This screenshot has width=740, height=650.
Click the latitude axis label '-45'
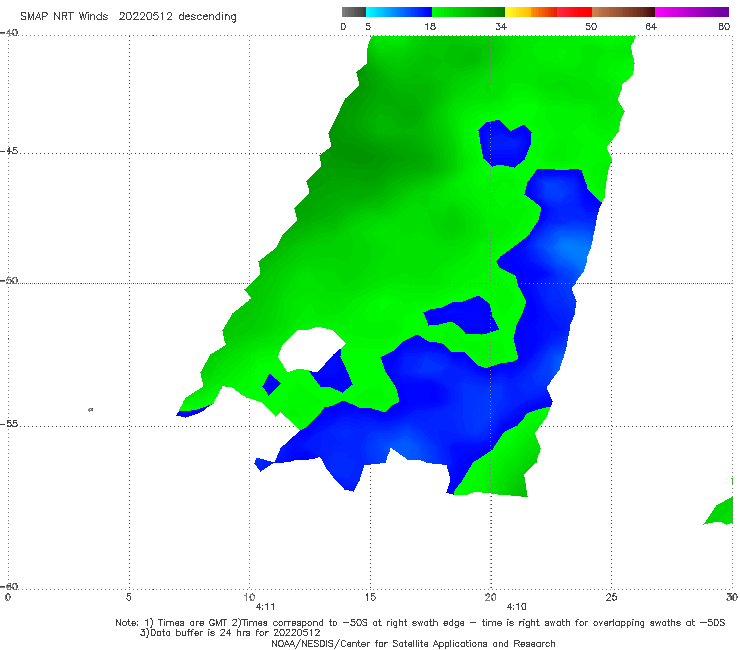pyautogui.click(x=9, y=151)
